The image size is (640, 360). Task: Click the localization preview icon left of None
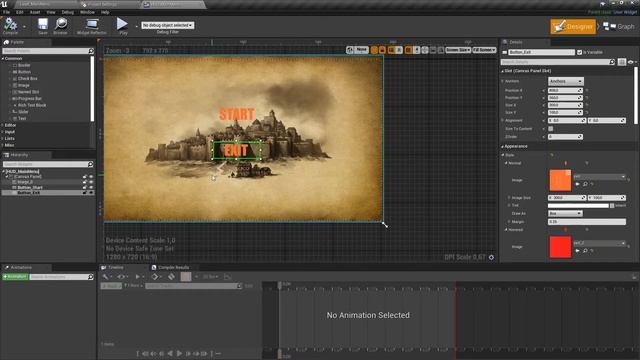coord(350,50)
